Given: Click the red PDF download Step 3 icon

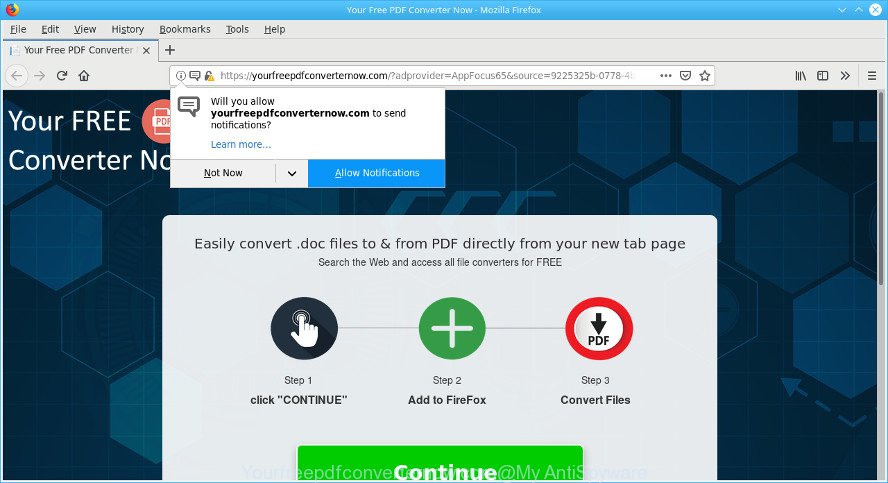Looking at the screenshot, I should [599, 328].
